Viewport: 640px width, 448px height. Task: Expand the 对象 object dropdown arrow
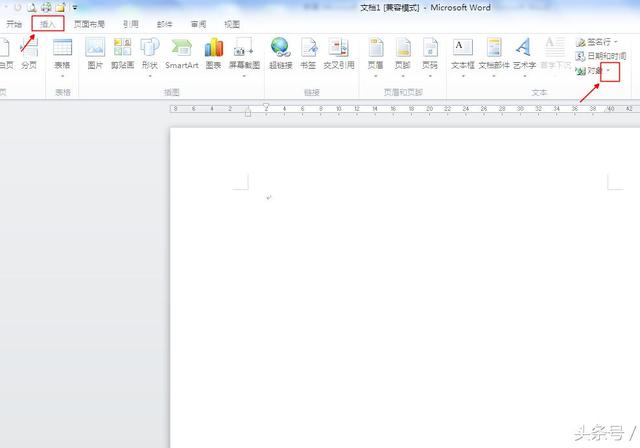pos(609,71)
